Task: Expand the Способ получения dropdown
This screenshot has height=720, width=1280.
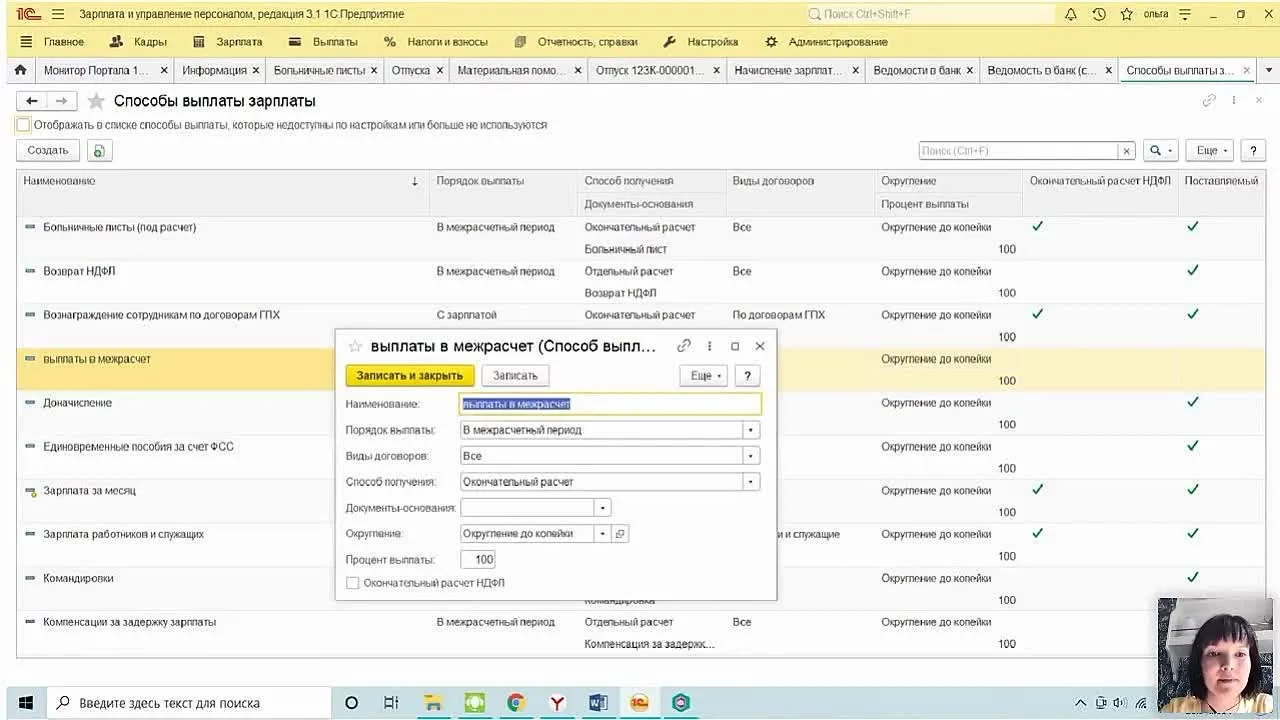Action: tap(750, 482)
